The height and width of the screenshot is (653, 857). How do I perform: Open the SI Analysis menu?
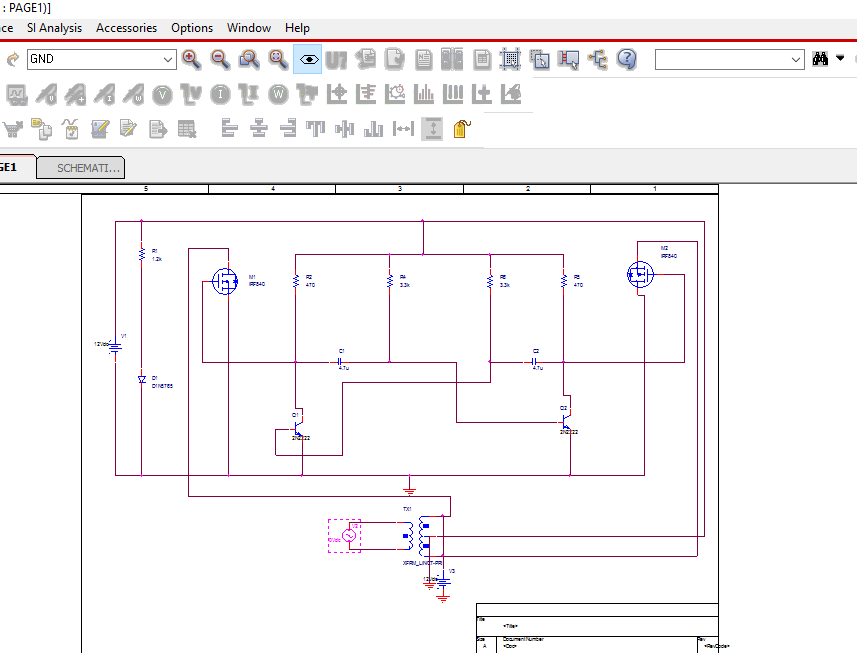point(55,28)
